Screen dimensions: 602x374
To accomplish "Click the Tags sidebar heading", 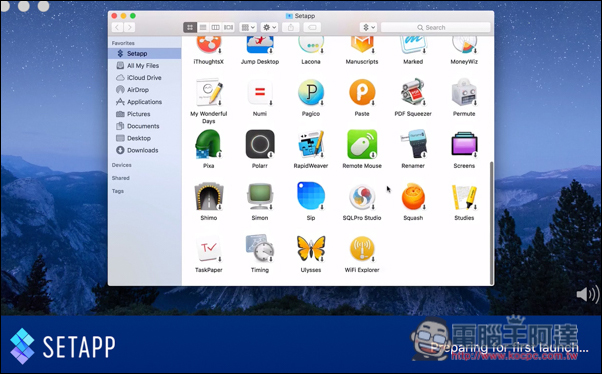I will 118,191.
